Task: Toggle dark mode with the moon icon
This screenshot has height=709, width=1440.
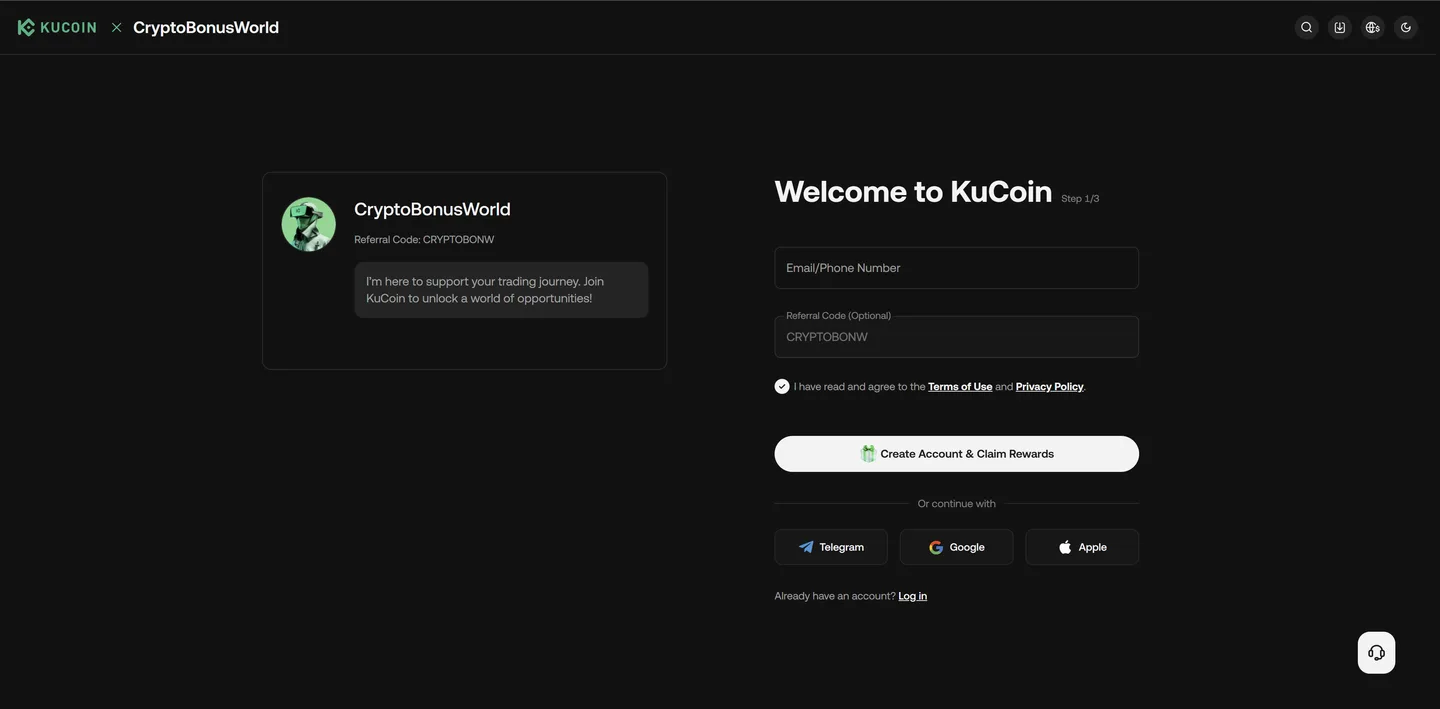Action: click(1406, 27)
